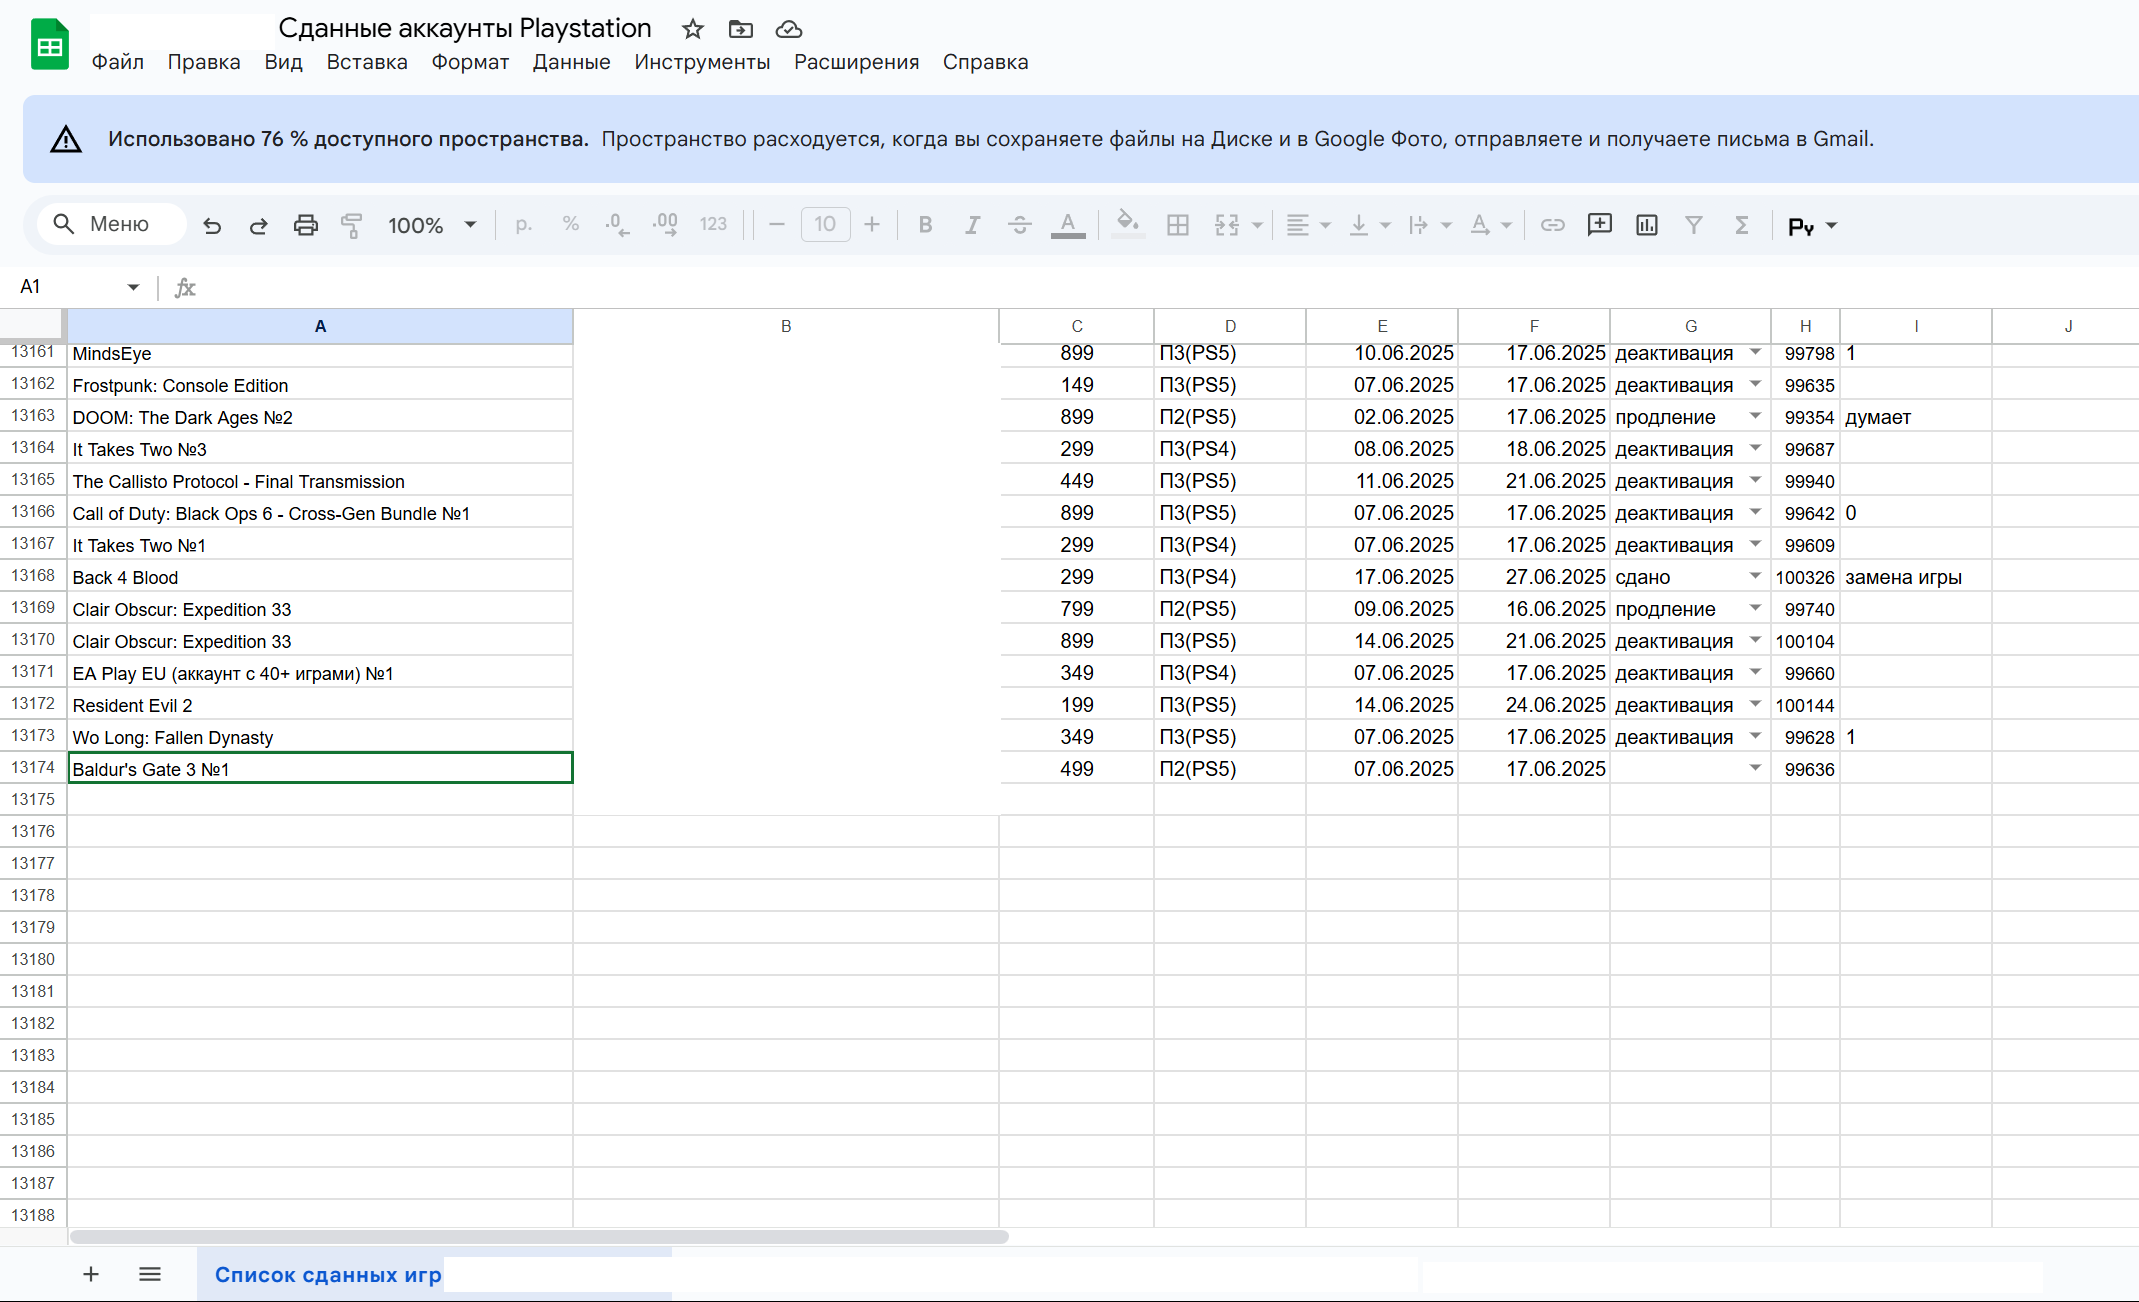This screenshot has width=2139, height=1302.
Task: Open status dropdown for MindsEye row
Action: point(1755,352)
